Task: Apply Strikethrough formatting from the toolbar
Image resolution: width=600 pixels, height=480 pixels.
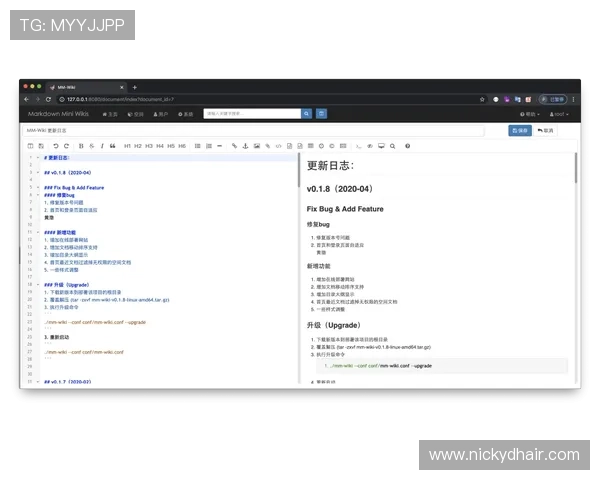Action: [x=91, y=146]
